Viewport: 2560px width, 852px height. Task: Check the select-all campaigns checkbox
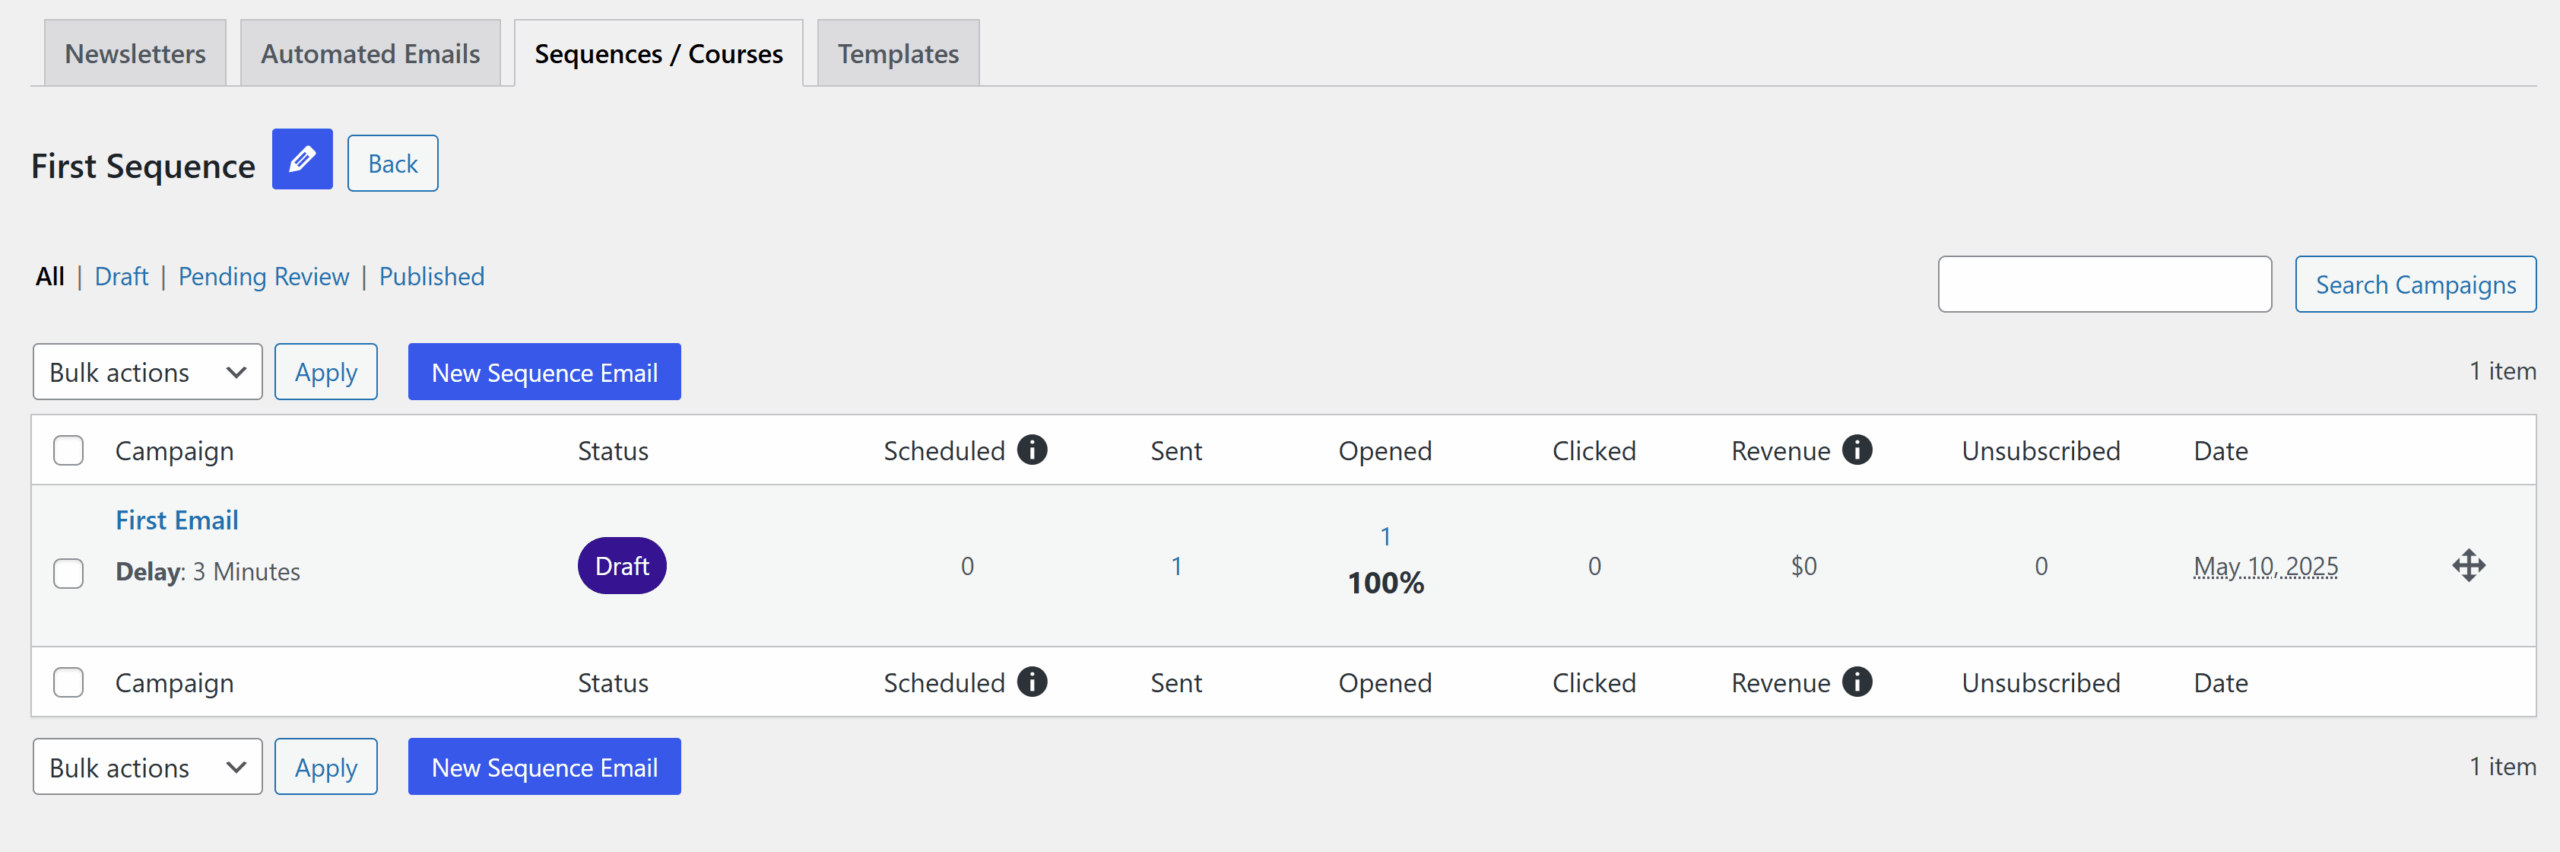[x=68, y=450]
